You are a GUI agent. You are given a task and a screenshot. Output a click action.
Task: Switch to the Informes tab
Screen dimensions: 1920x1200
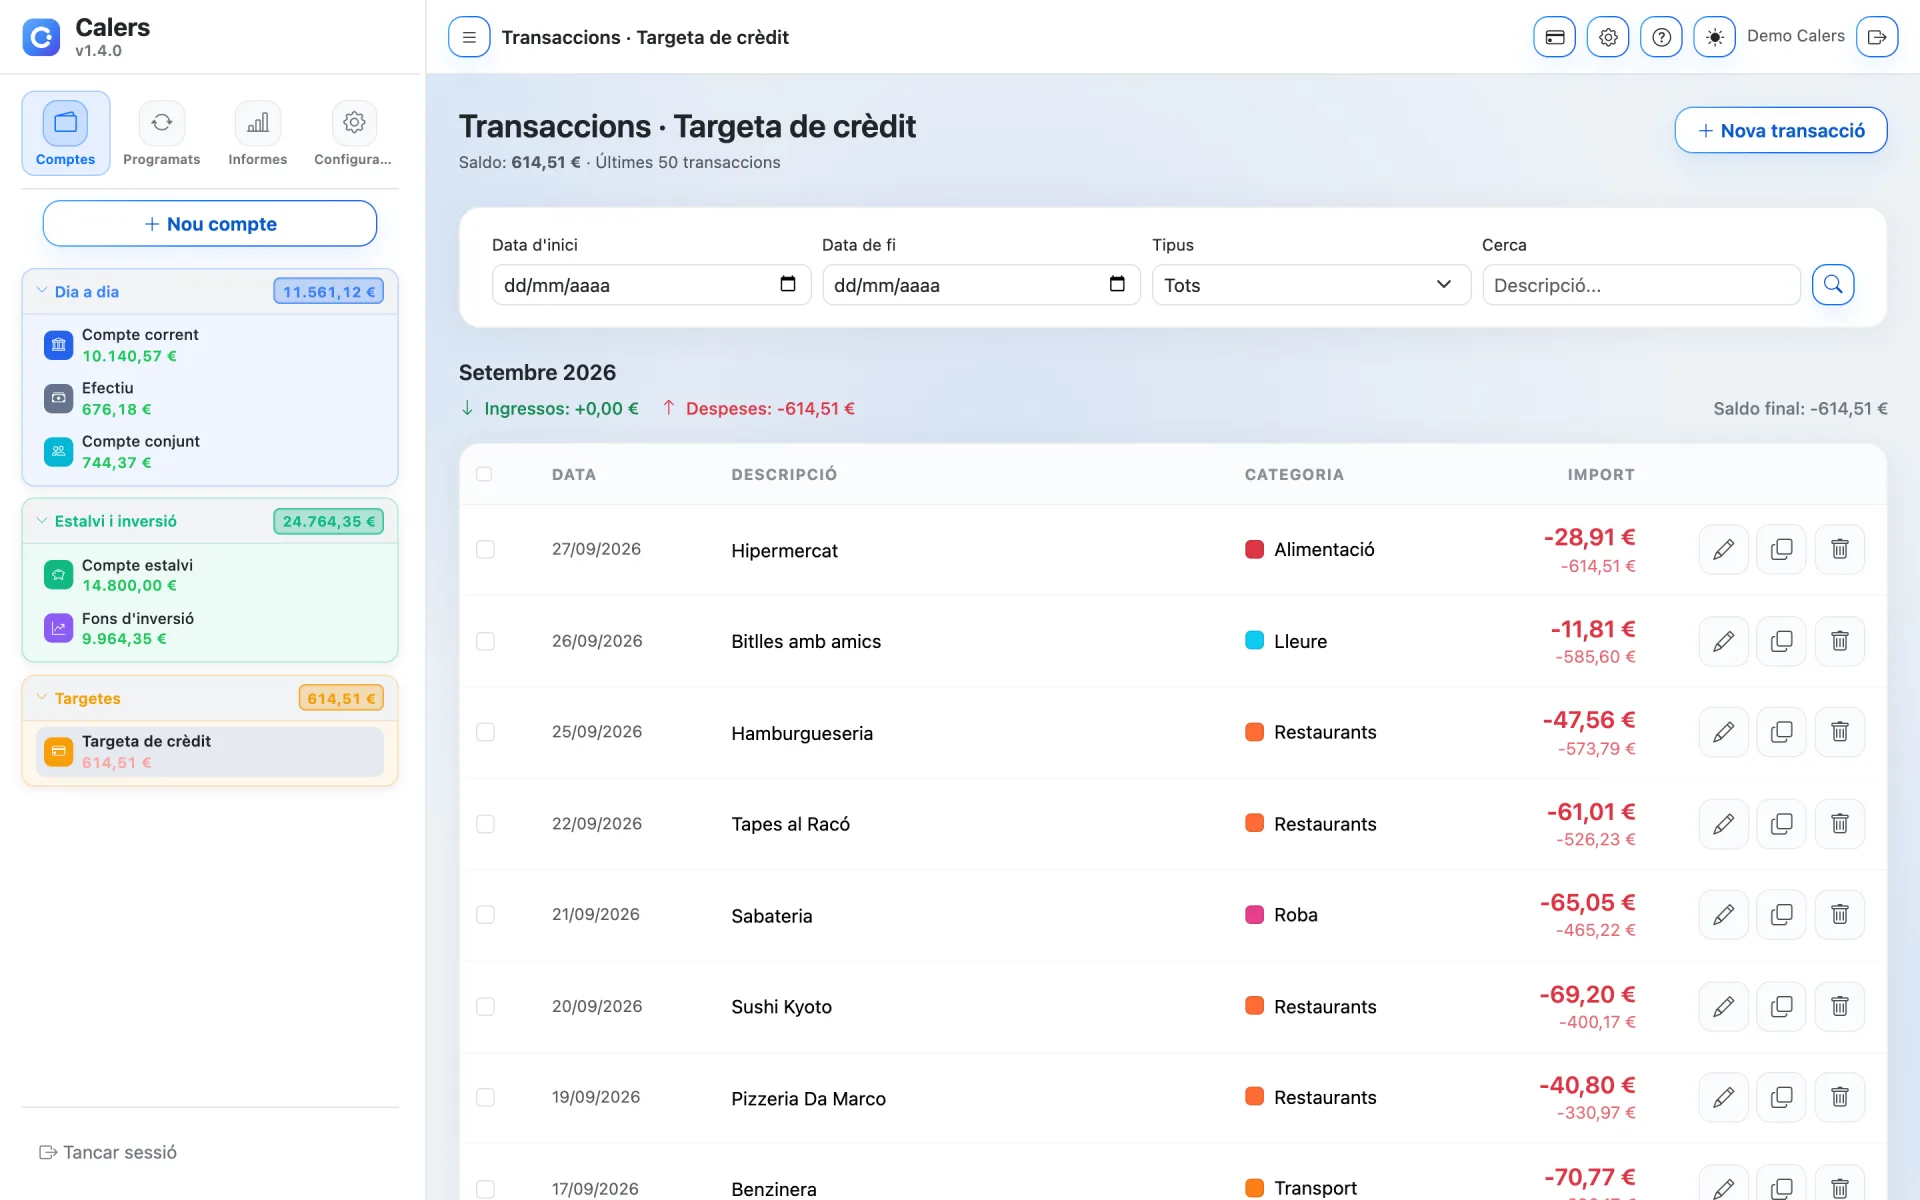(257, 134)
